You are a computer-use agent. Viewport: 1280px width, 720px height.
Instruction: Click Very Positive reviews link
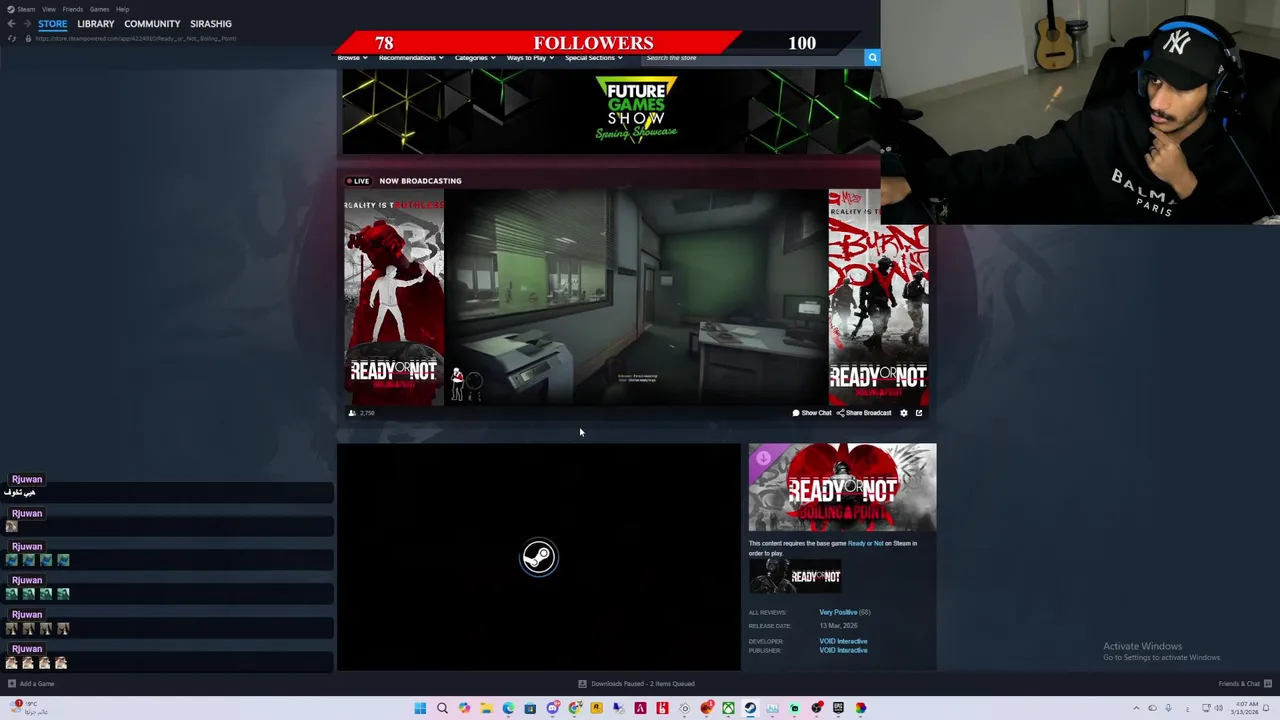tap(838, 612)
